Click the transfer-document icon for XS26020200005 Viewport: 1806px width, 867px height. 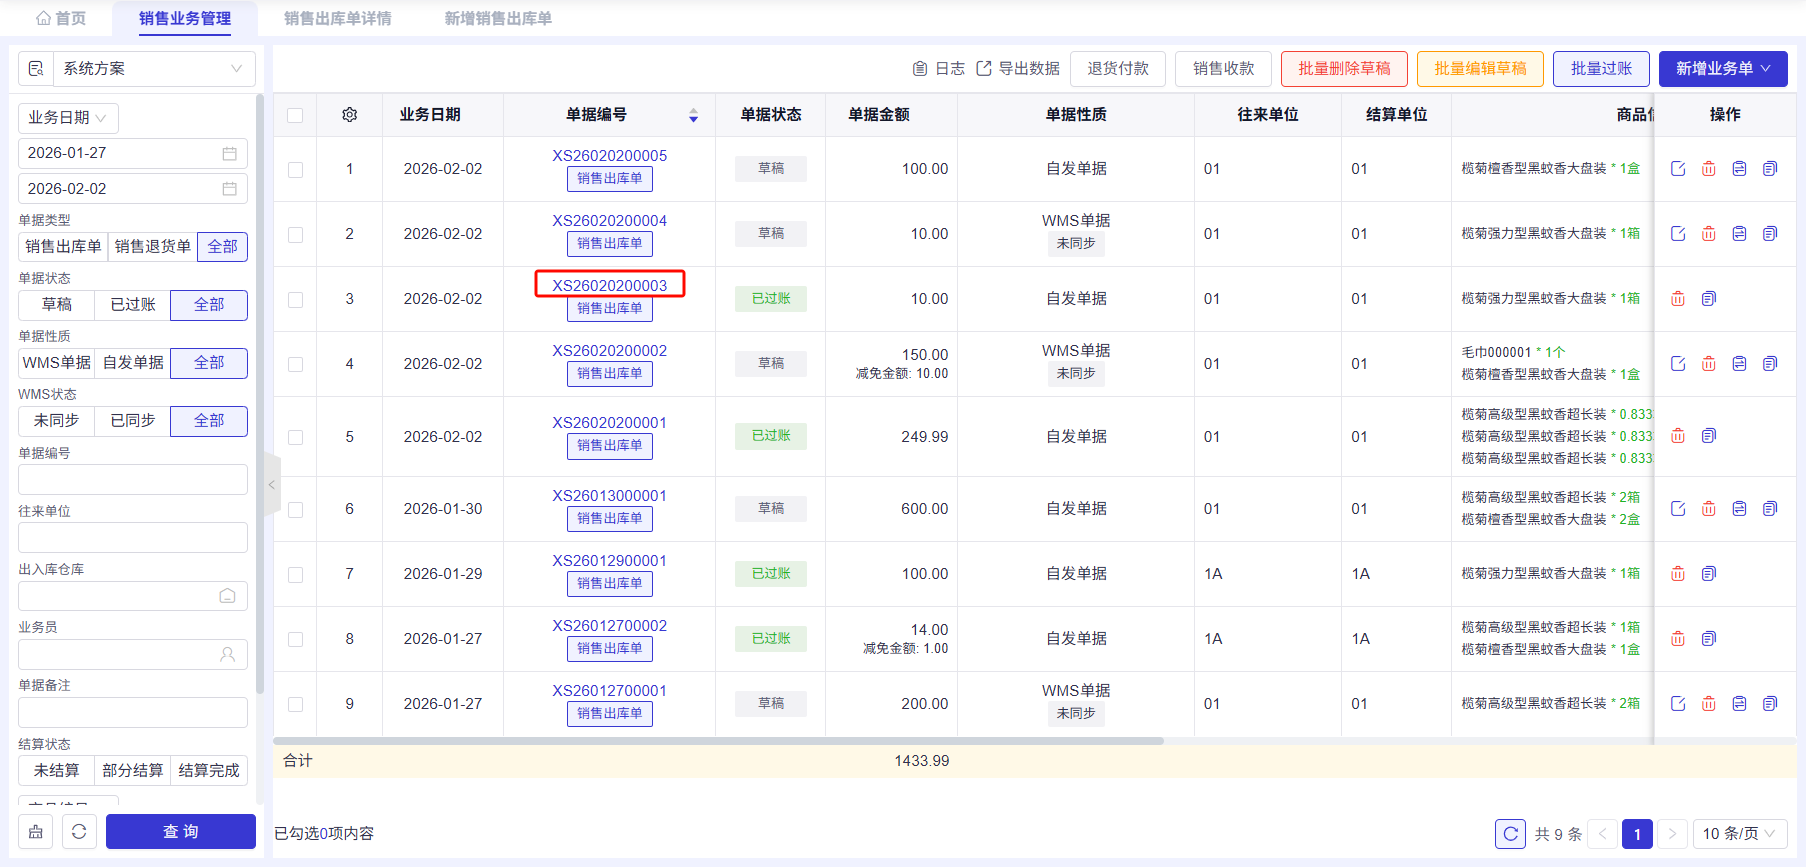coord(1739,169)
